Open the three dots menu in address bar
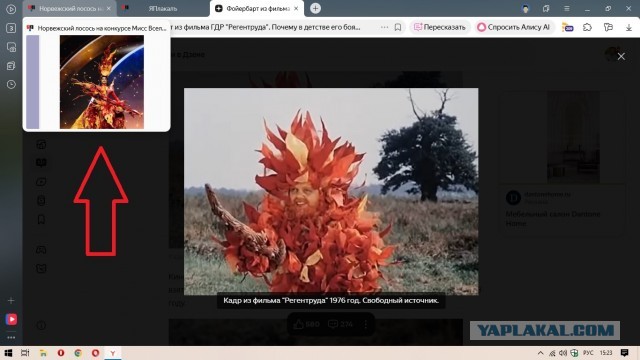 [x=384, y=27]
